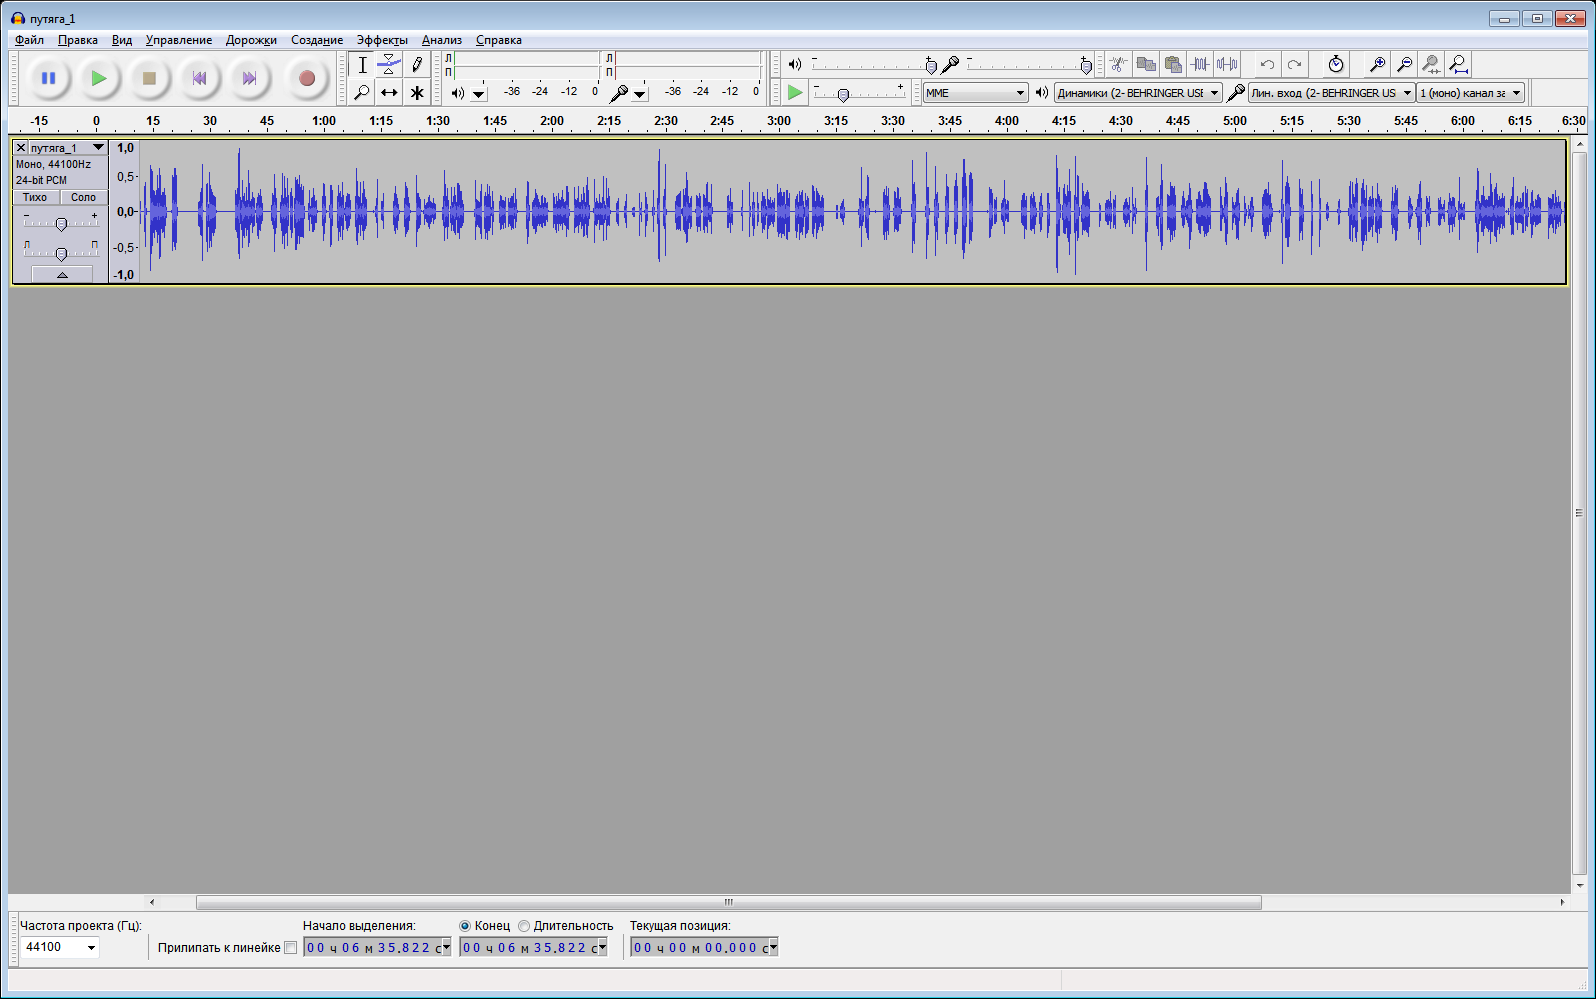Open the MME audio host dropdown

click(x=975, y=93)
